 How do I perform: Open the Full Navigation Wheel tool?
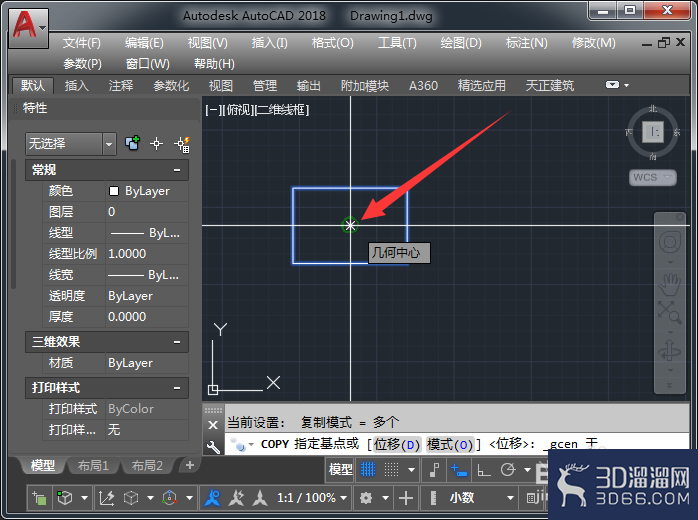coord(670,243)
